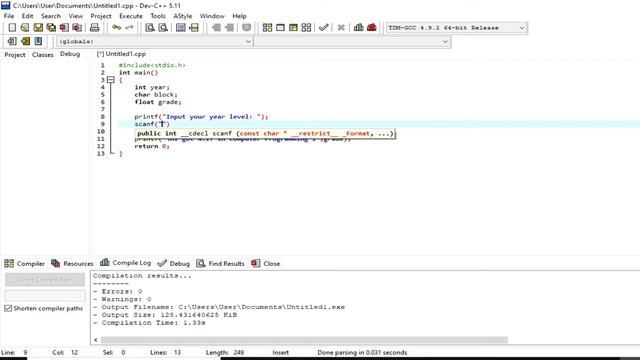Open the Project menu
This screenshot has height=360, width=640.
(101, 16)
